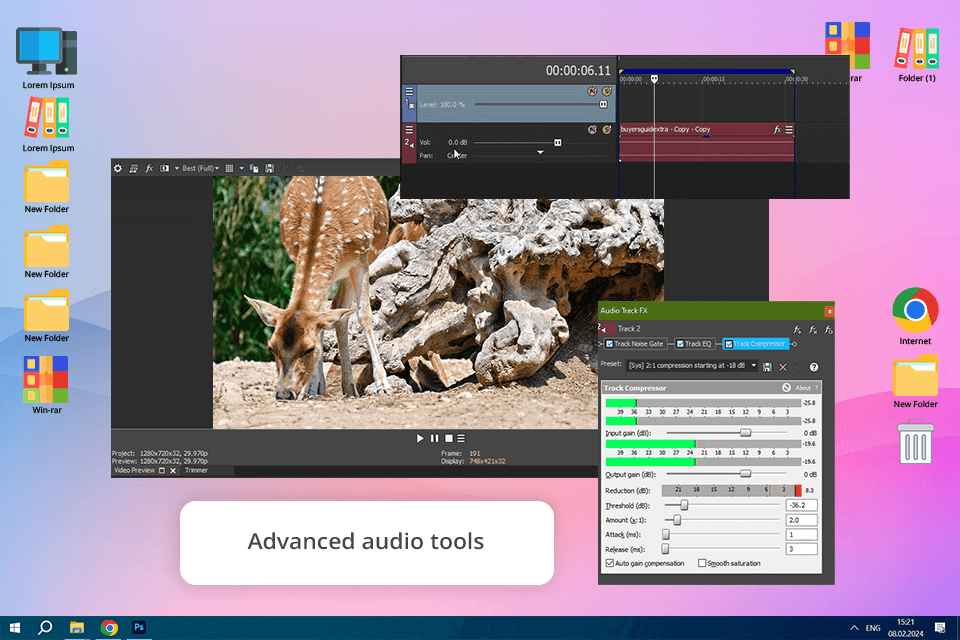Image resolution: width=960 pixels, height=640 pixels.
Task: Toggle Auto gain compensation checkbox
Action: pyautogui.click(x=610, y=563)
